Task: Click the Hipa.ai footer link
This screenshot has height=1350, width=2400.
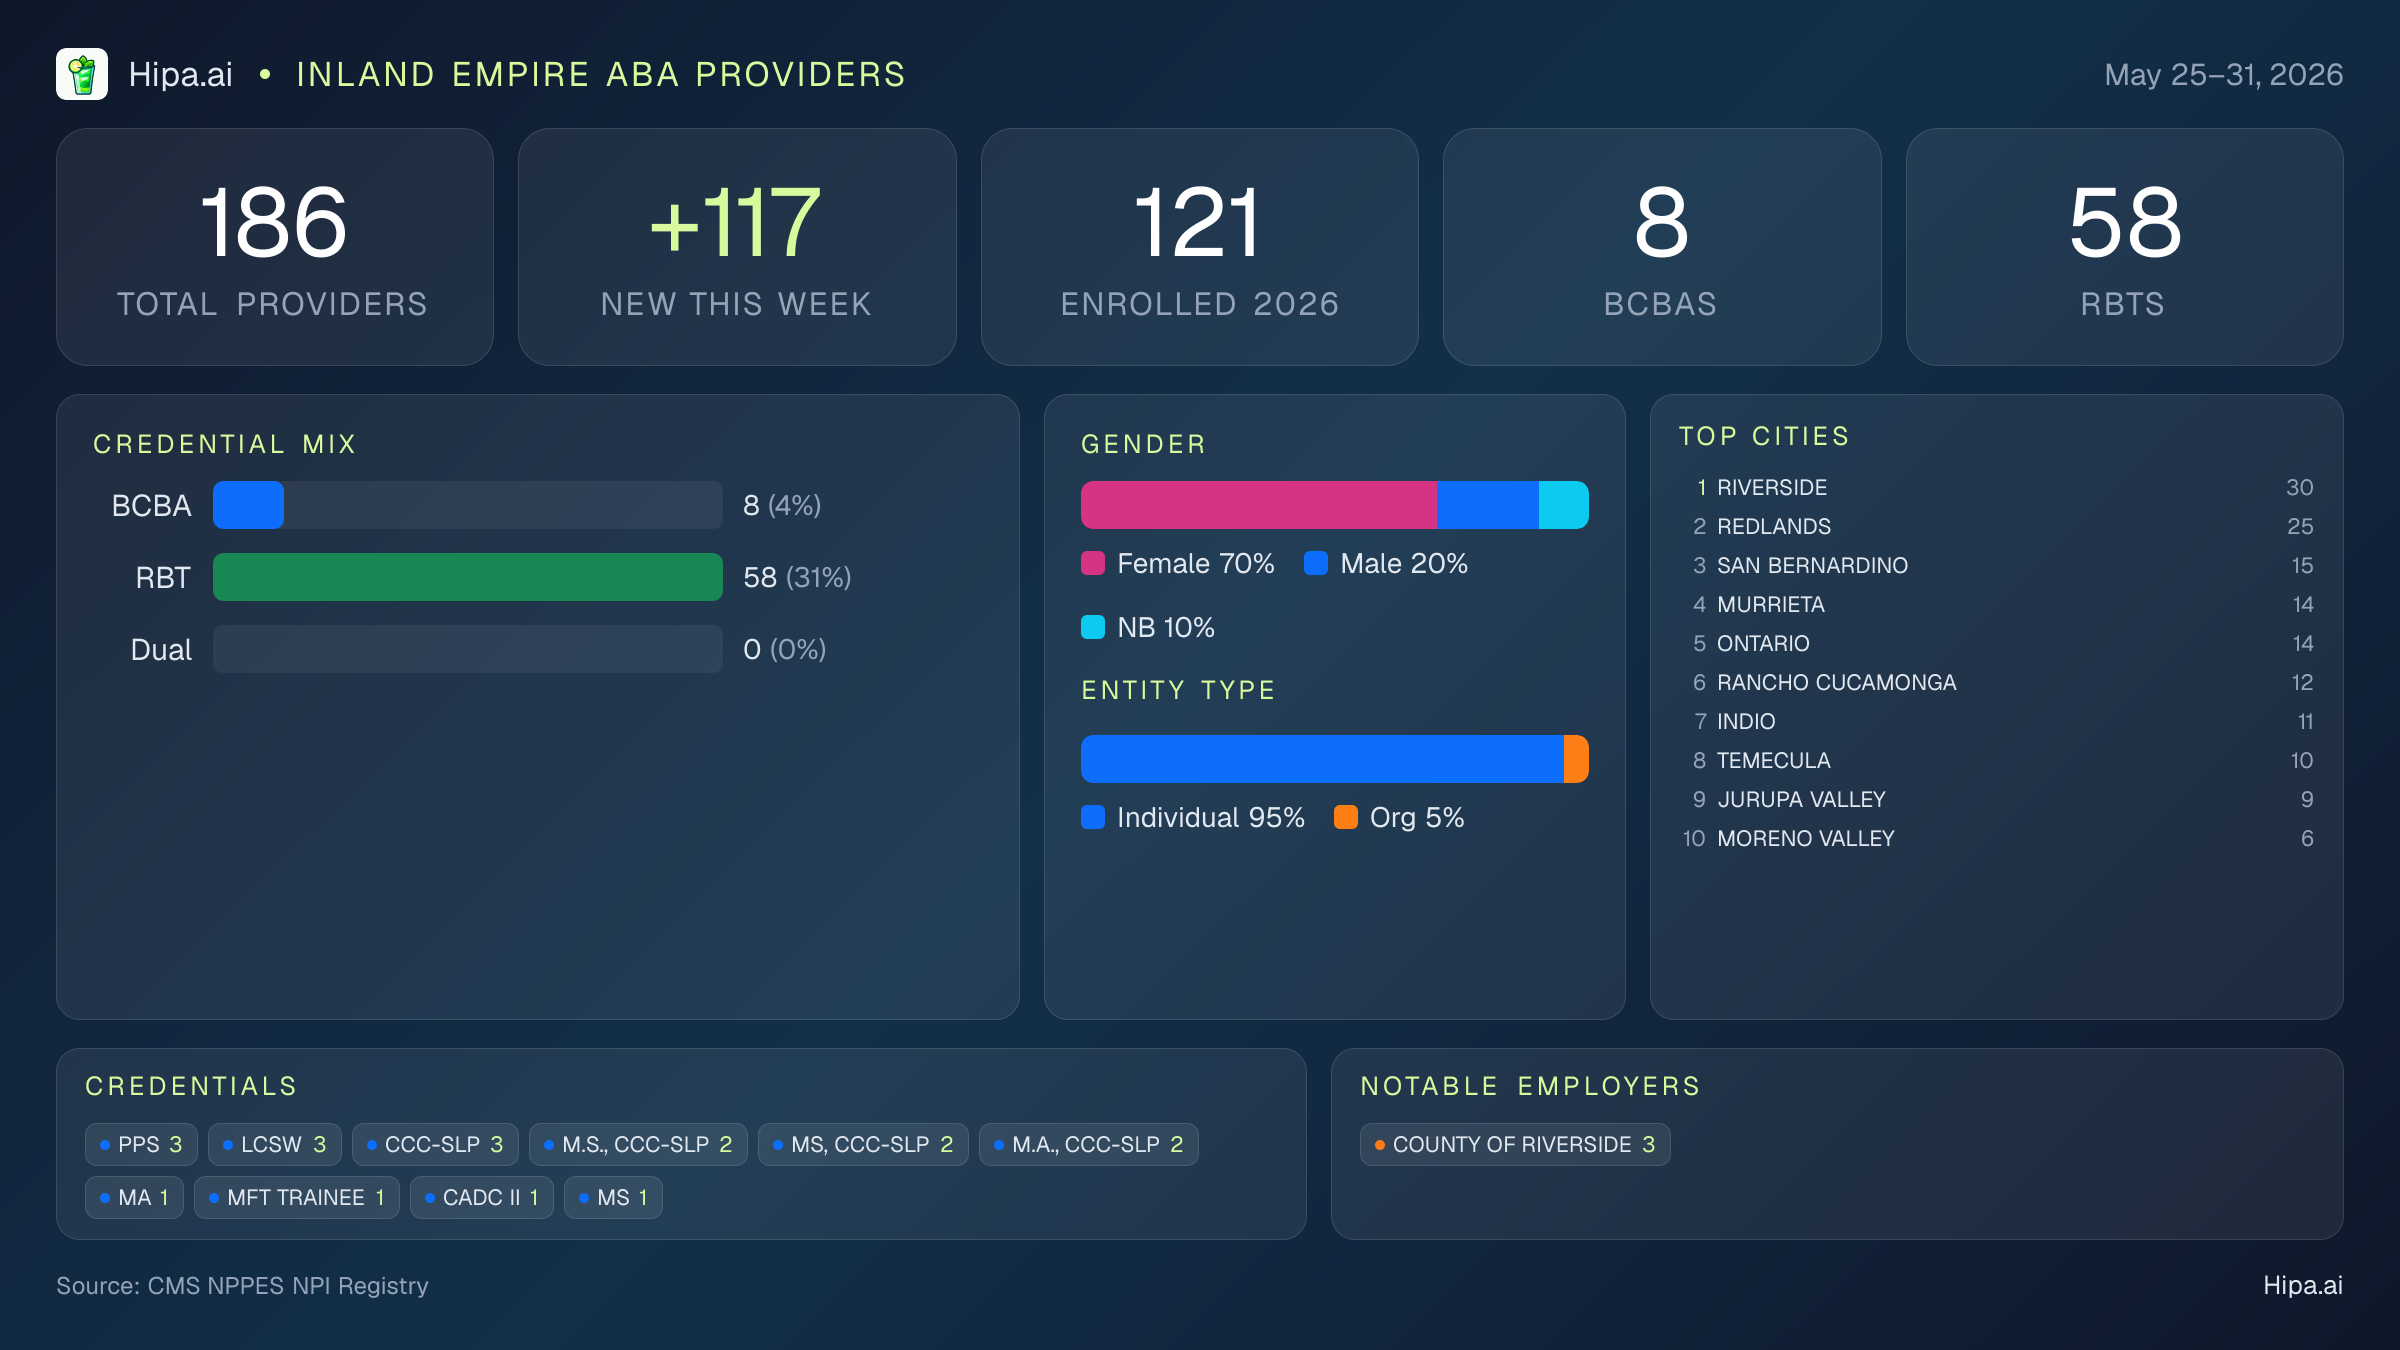Action: pos(2303,1285)
